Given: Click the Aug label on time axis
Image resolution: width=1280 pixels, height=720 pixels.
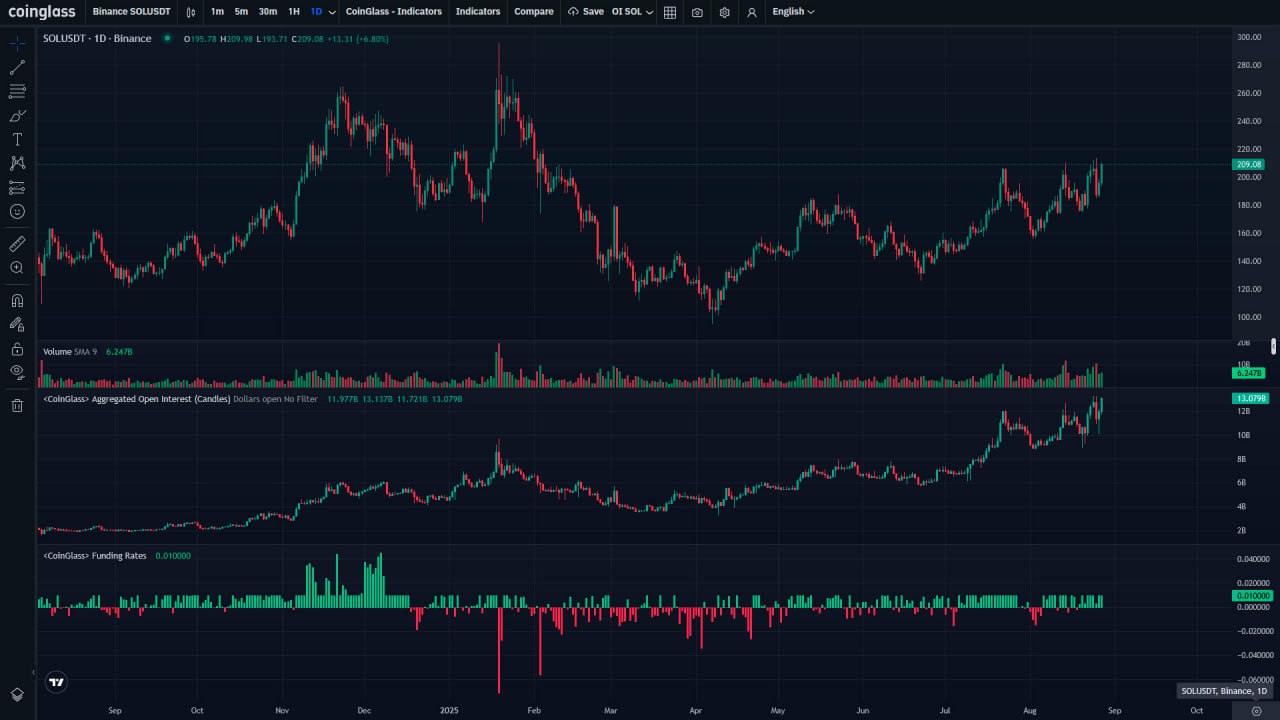Looking at the screenshot, I should [x=1031, y=710].
